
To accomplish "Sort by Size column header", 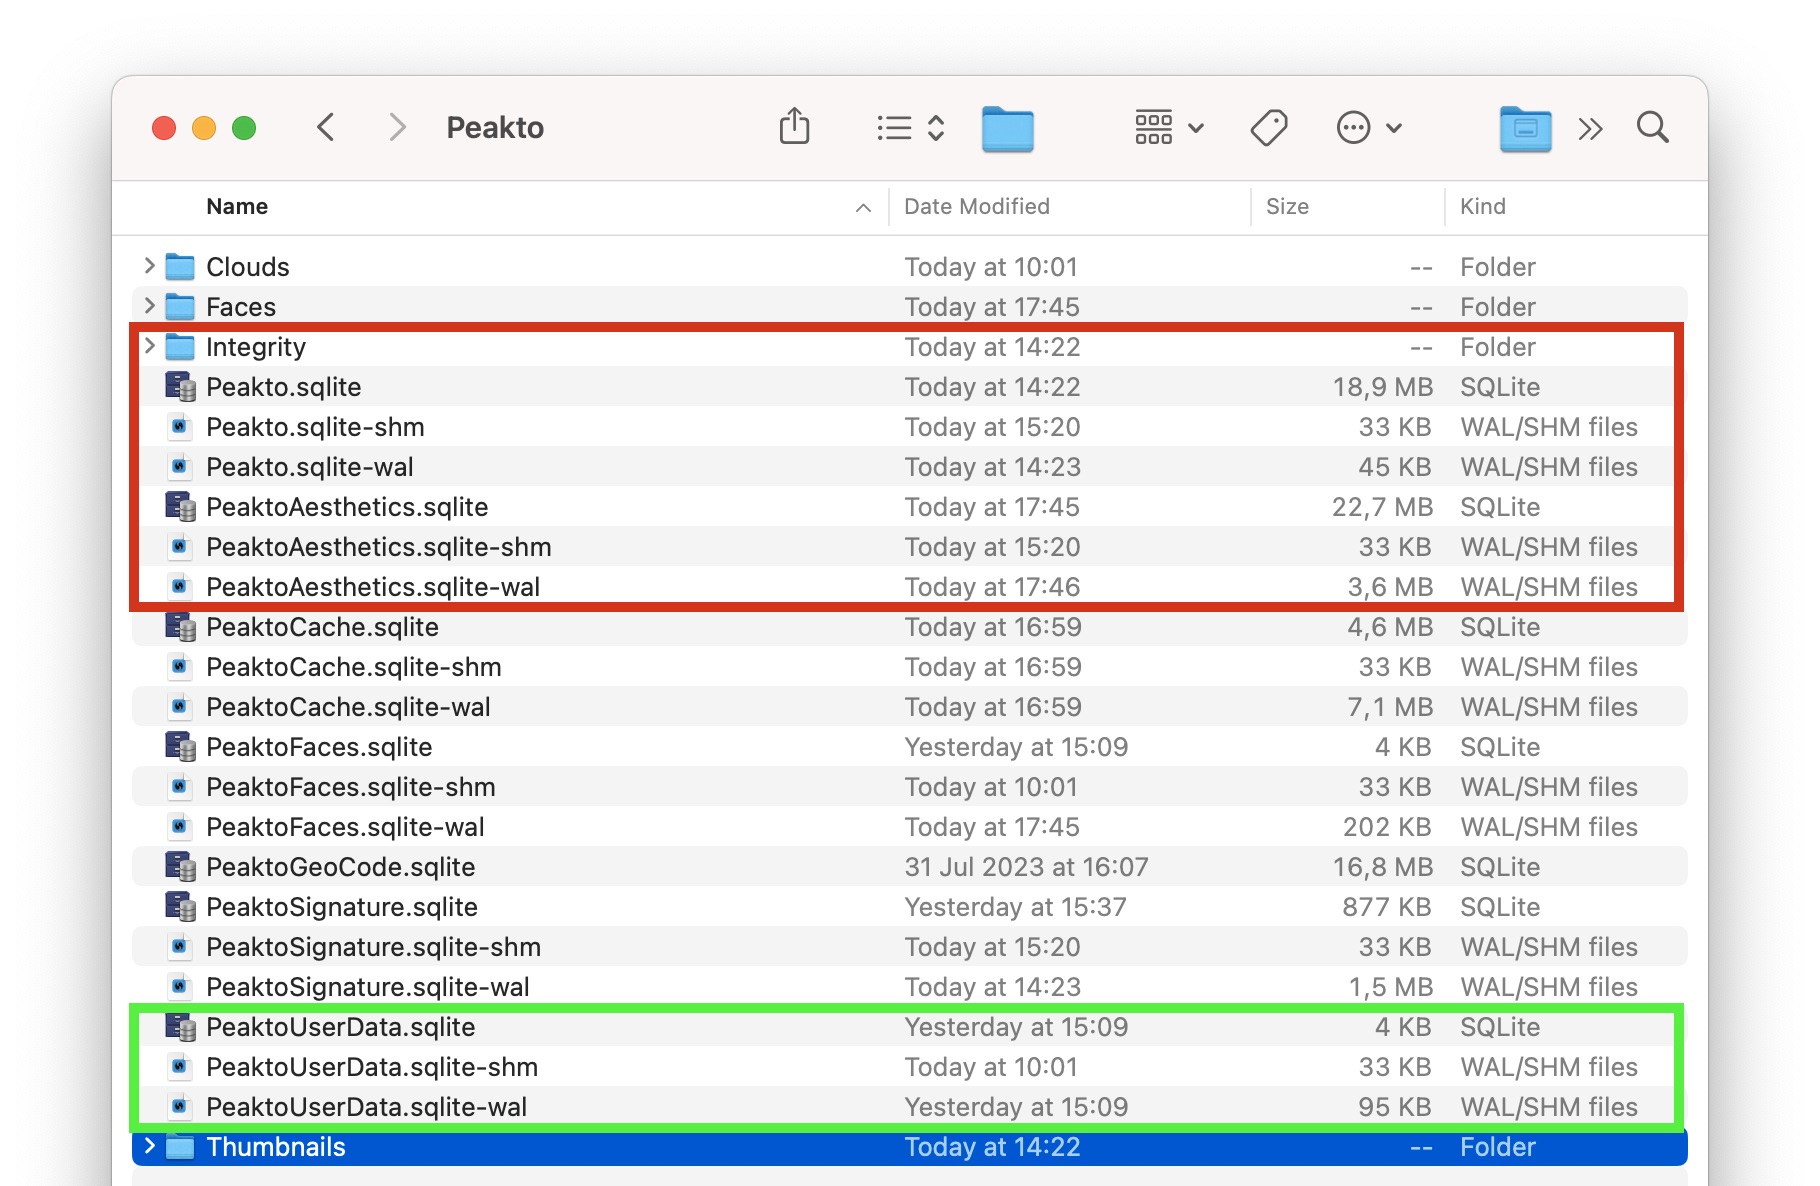I will coord(1287,206).
